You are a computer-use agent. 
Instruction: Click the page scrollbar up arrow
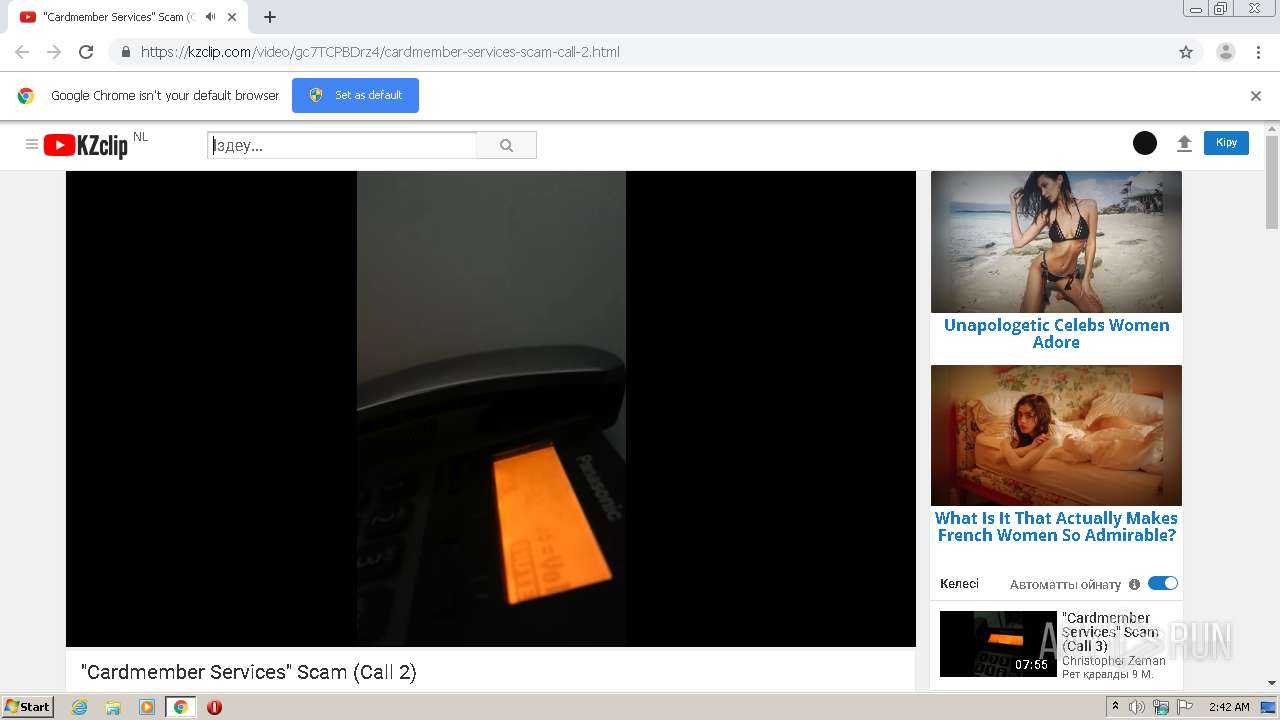(x=1272, y=128)
